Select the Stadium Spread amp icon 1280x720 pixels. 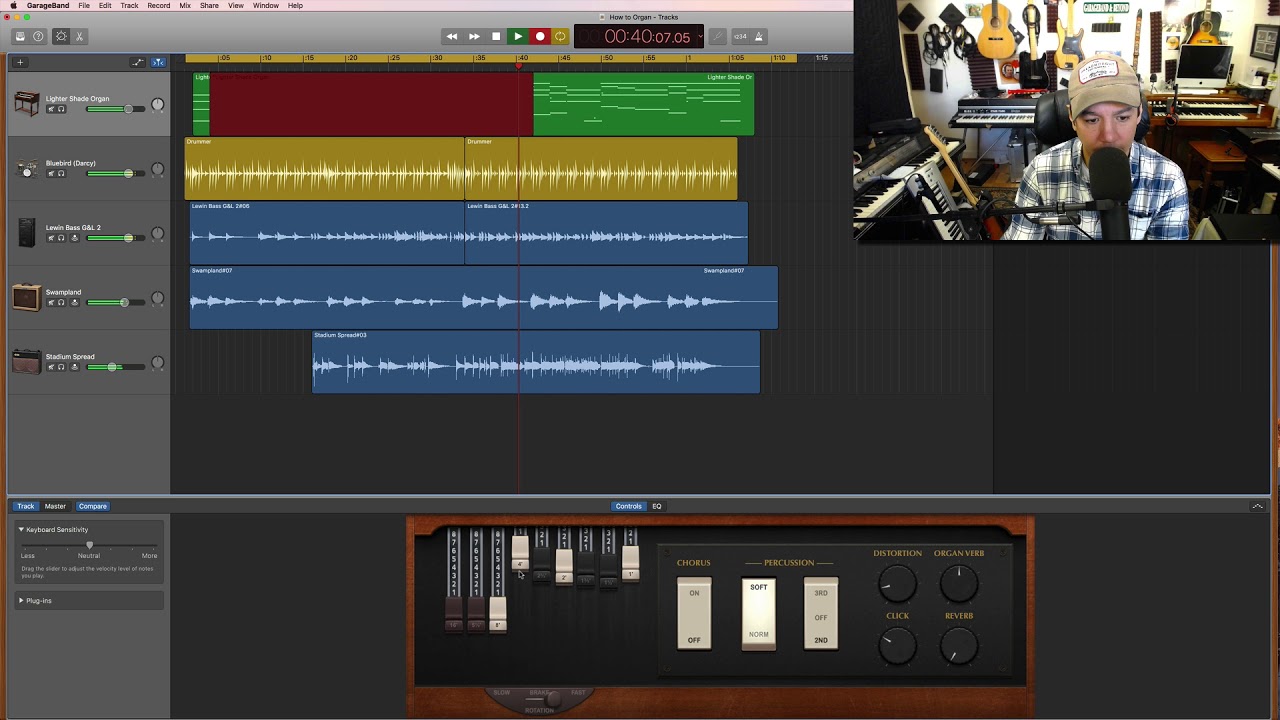pyautogui.click(x=27, y=362)
